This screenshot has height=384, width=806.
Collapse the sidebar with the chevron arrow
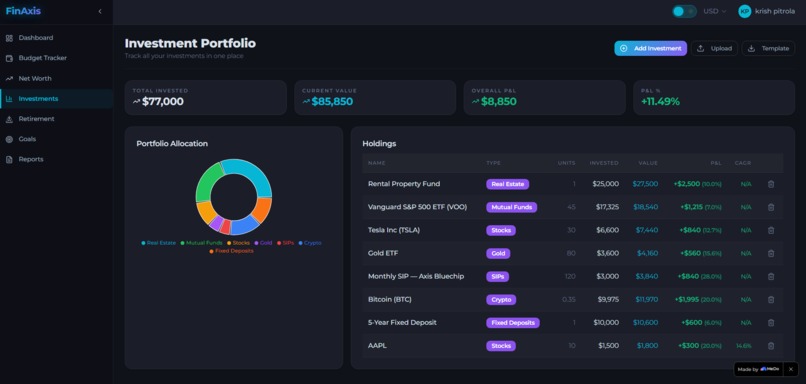click(x=100, y=11)
